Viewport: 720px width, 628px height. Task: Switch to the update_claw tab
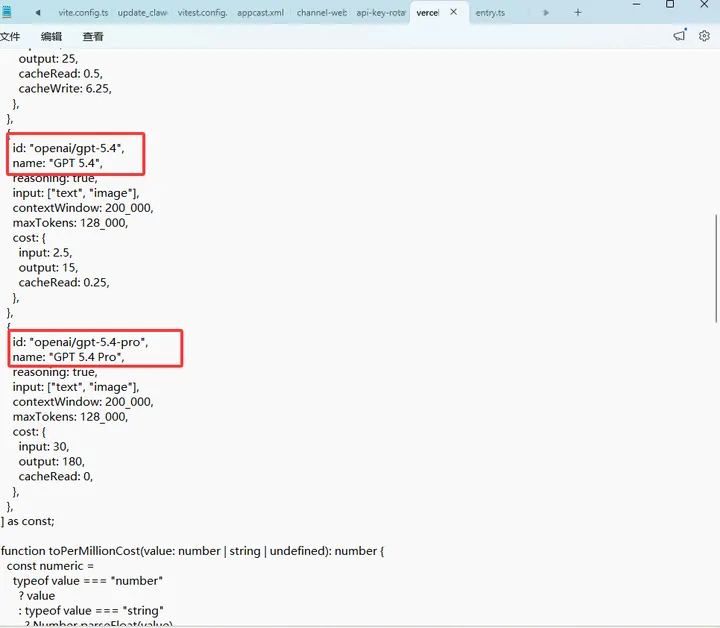pyautogui.click(x=142, y=13)
